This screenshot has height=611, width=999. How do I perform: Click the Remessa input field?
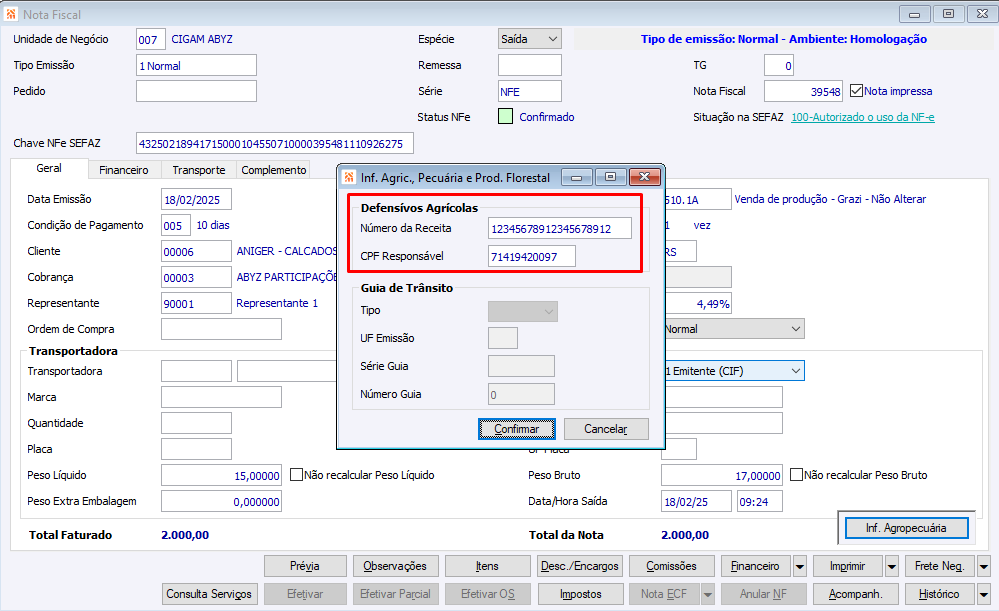tap(529, 65)
